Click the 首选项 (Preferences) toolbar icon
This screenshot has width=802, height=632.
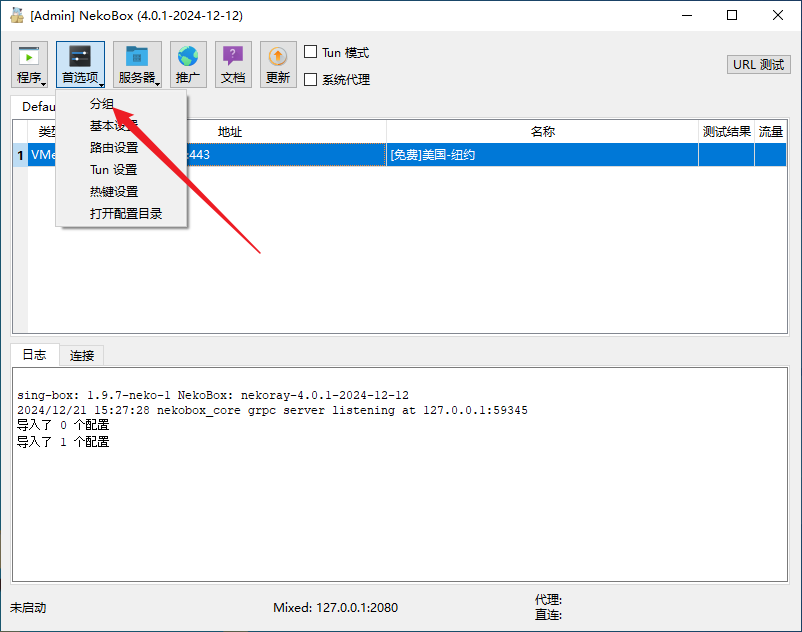click(x=80, y=65)
